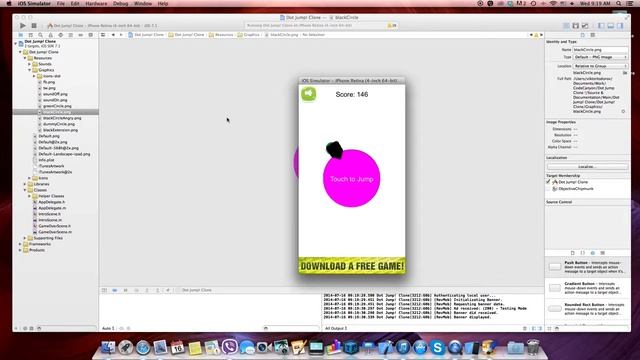Viewport: 640px width, 360px height.
Task: Open the Issue navigator warning icon
Action: point(51,35)
